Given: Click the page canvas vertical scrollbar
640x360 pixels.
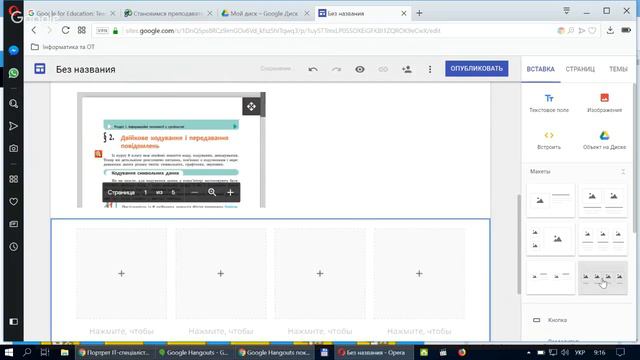Looking at the screenshot, I should (519, 244).
